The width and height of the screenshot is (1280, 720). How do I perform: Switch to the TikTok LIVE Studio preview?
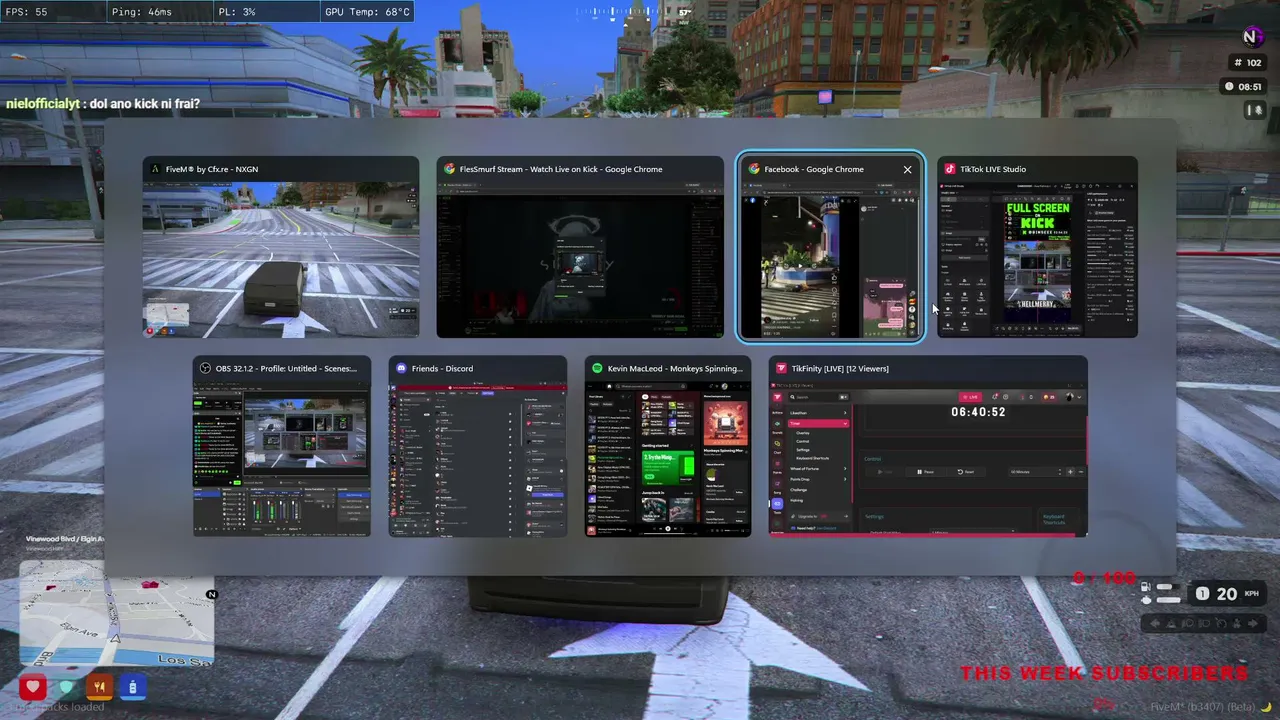coord(1037,247)
